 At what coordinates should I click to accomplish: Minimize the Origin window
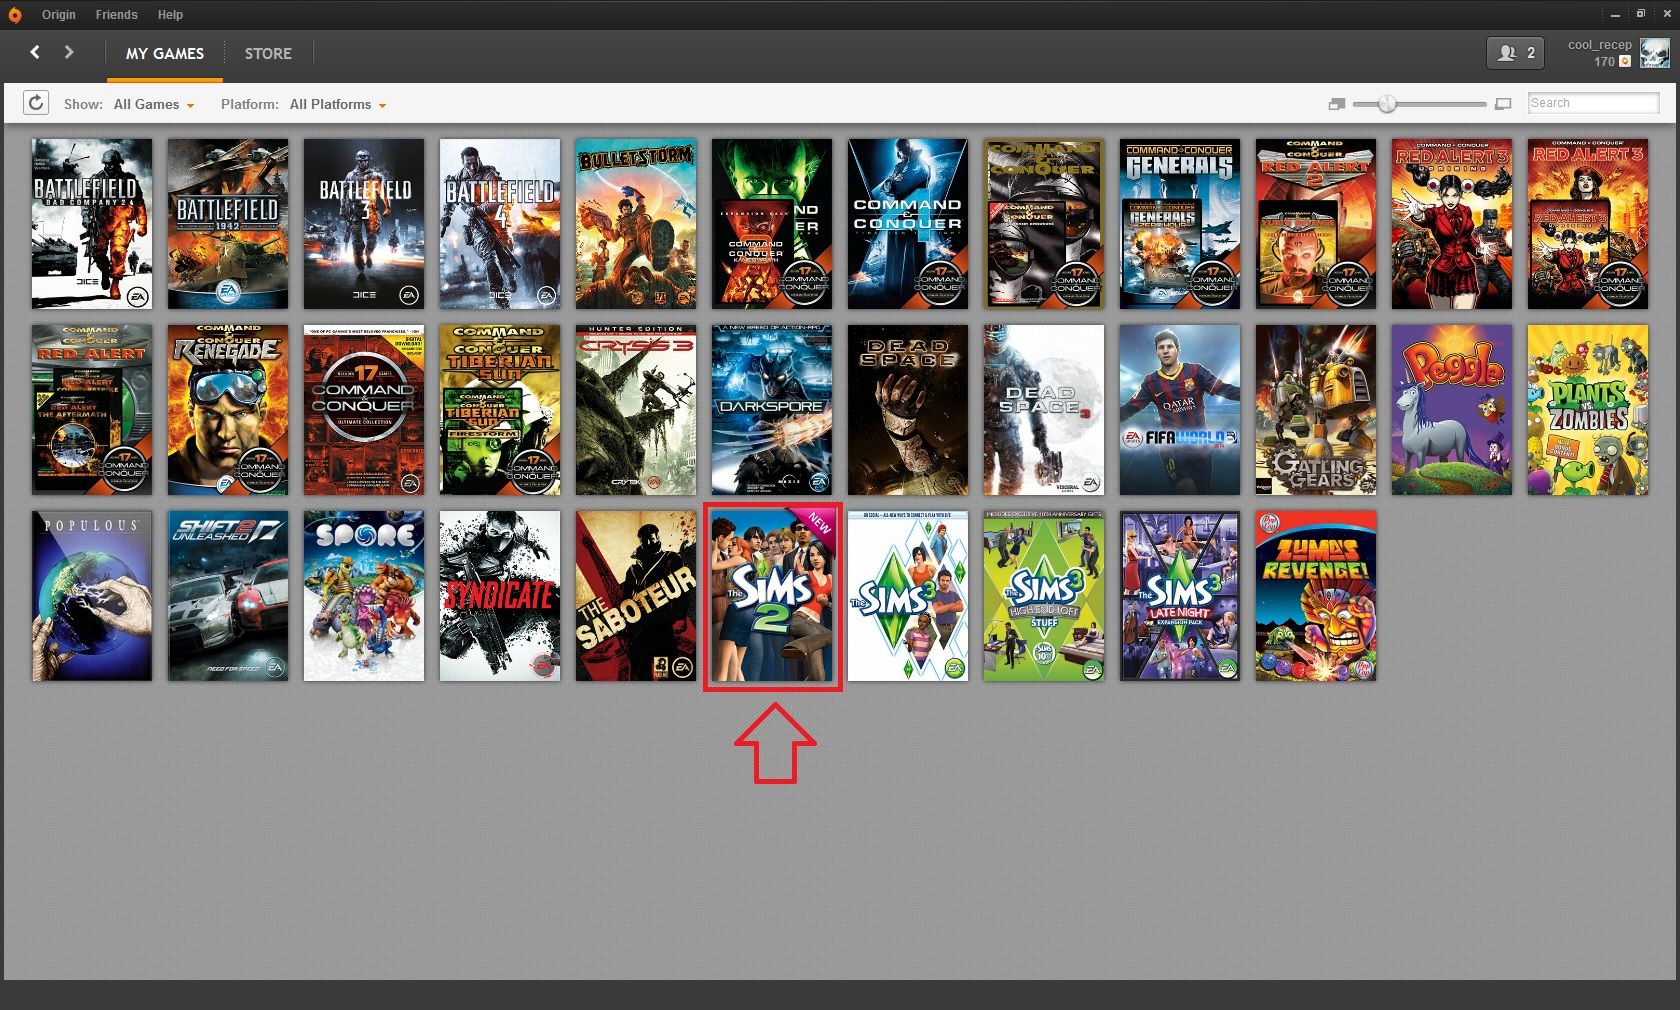pos(1616,15)
